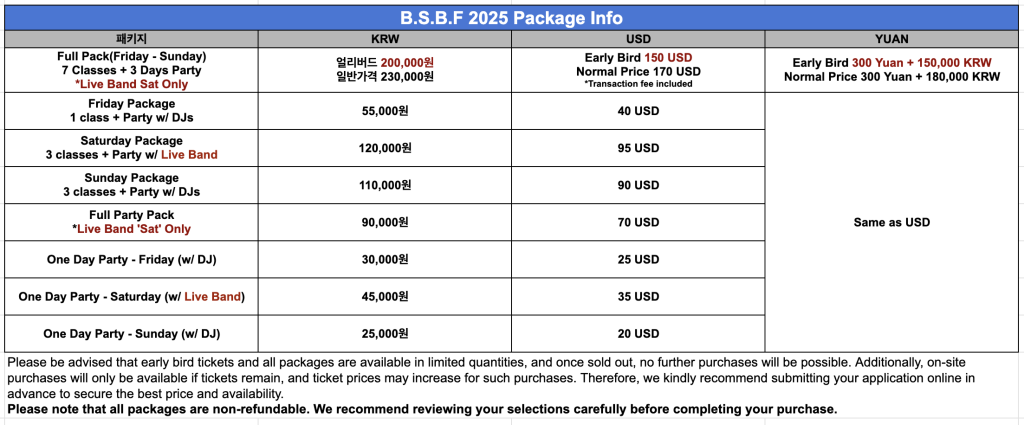Image resolution: width=1024 pixels, height=425 pixels.
Task: Click the Saturday Package description cell
Action: pyautogui.click(x=131, y=148)
